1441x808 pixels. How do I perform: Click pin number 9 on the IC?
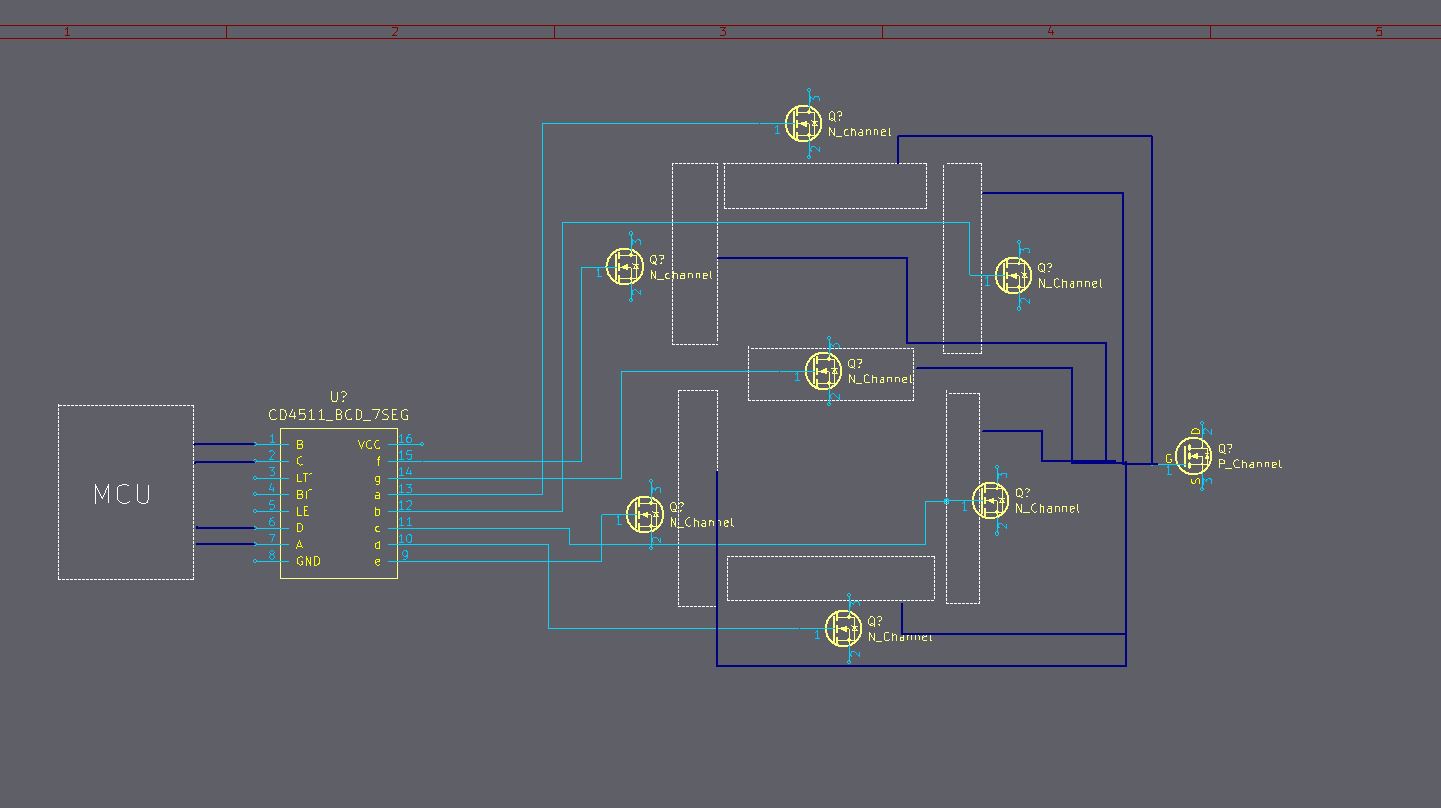tap(405, 555)
